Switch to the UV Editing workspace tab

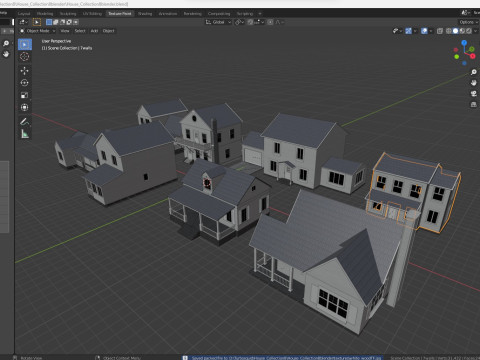point(92,14)
